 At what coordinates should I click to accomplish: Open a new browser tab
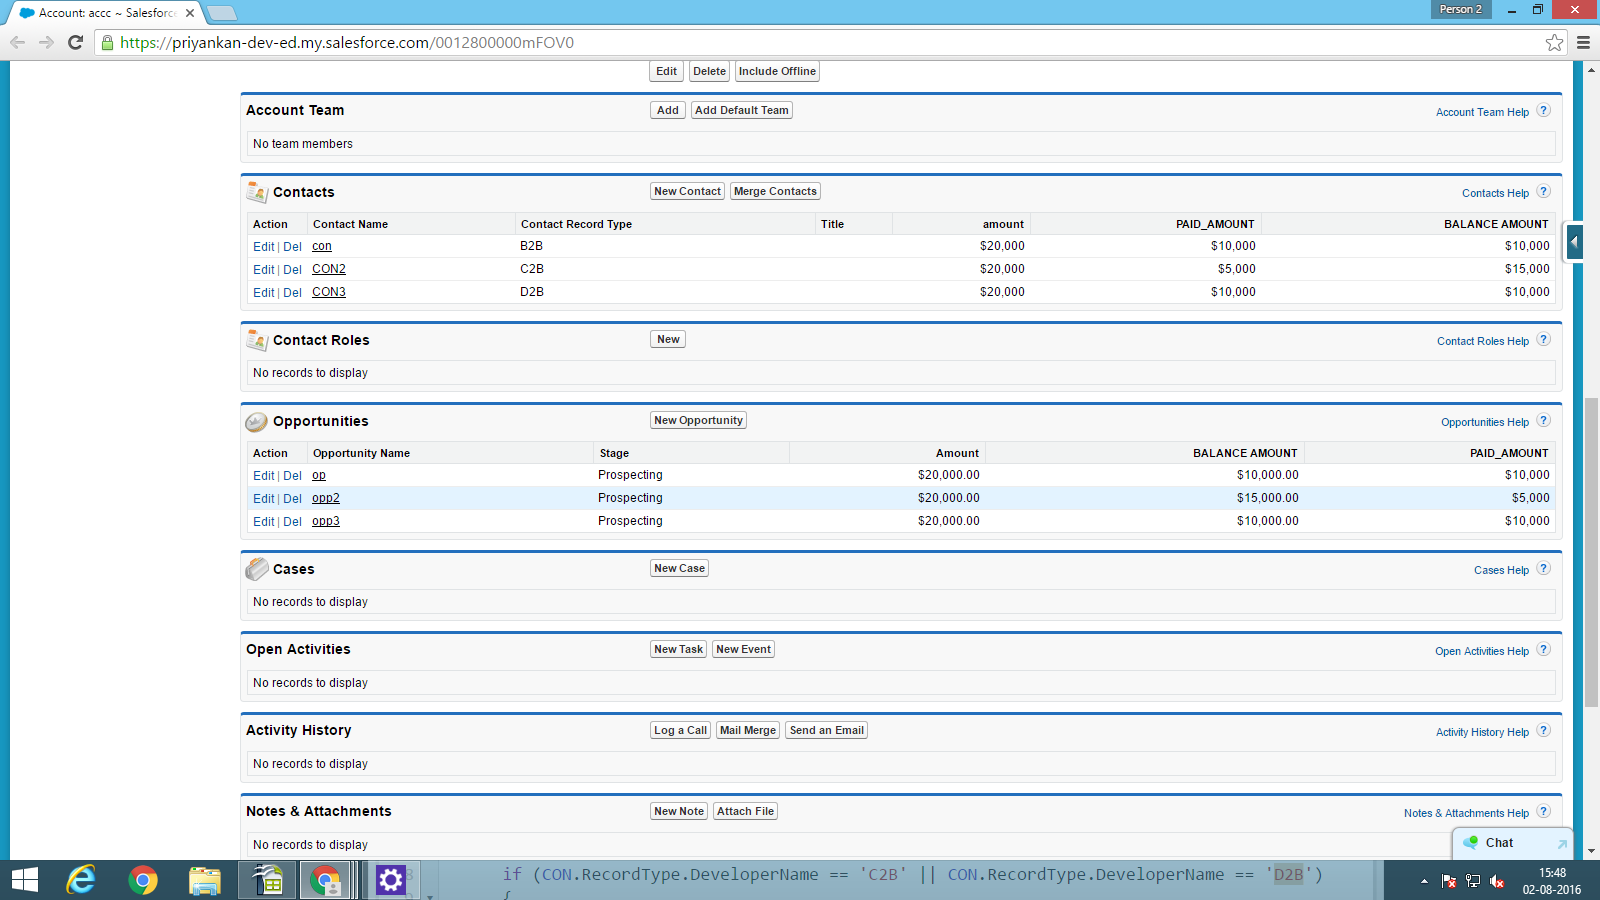(x=222, y=13)
